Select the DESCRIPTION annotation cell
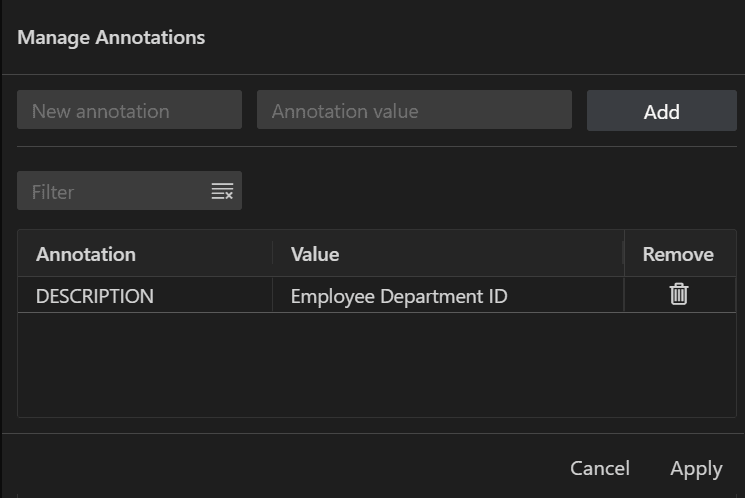The height and width of the screenshot is (498, 745). 95,296
